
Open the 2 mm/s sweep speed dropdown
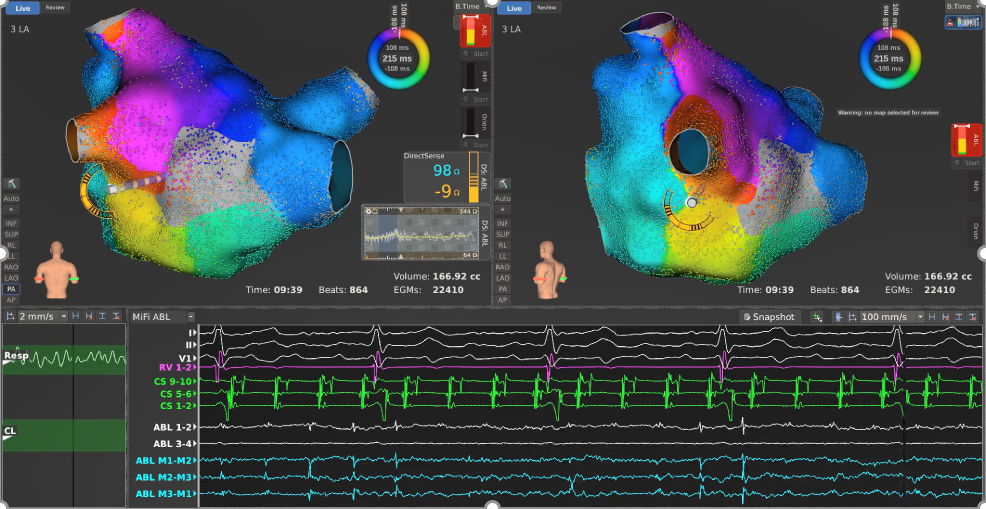click(42, 316)
